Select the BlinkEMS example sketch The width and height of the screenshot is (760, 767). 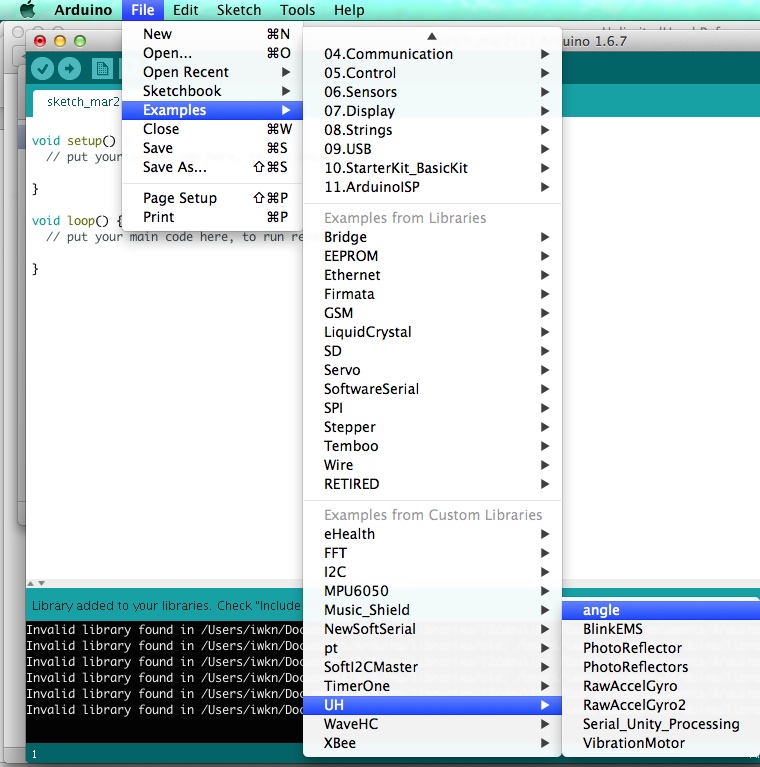(x=661, y=630)
